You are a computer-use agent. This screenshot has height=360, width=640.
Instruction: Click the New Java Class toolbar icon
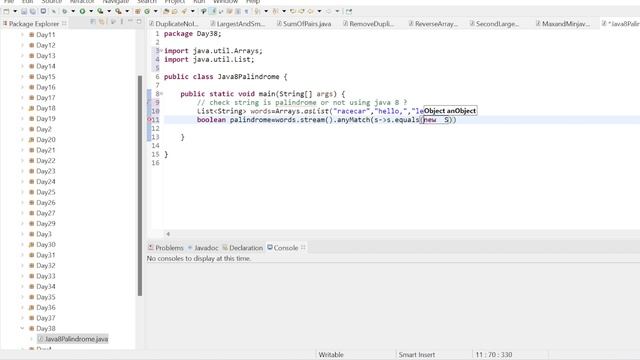pyautogui.click(x=147, y=11)
